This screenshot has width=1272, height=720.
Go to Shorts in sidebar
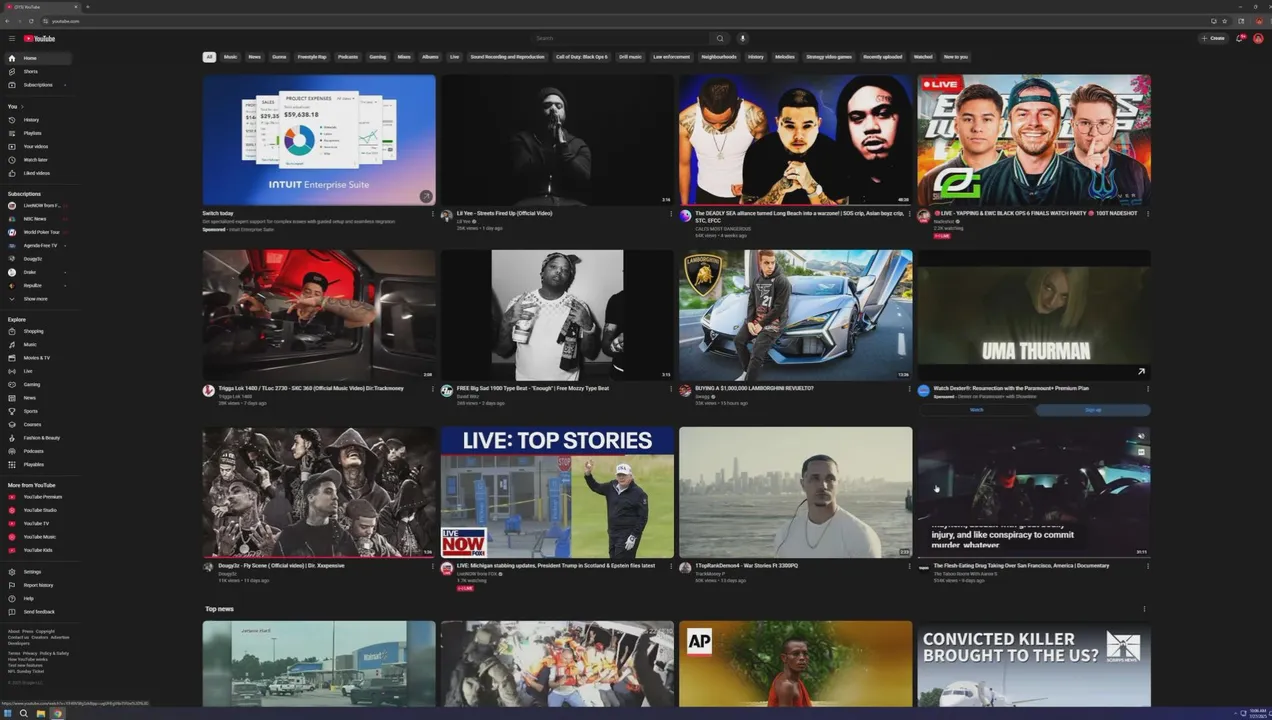tap(38, 71)
